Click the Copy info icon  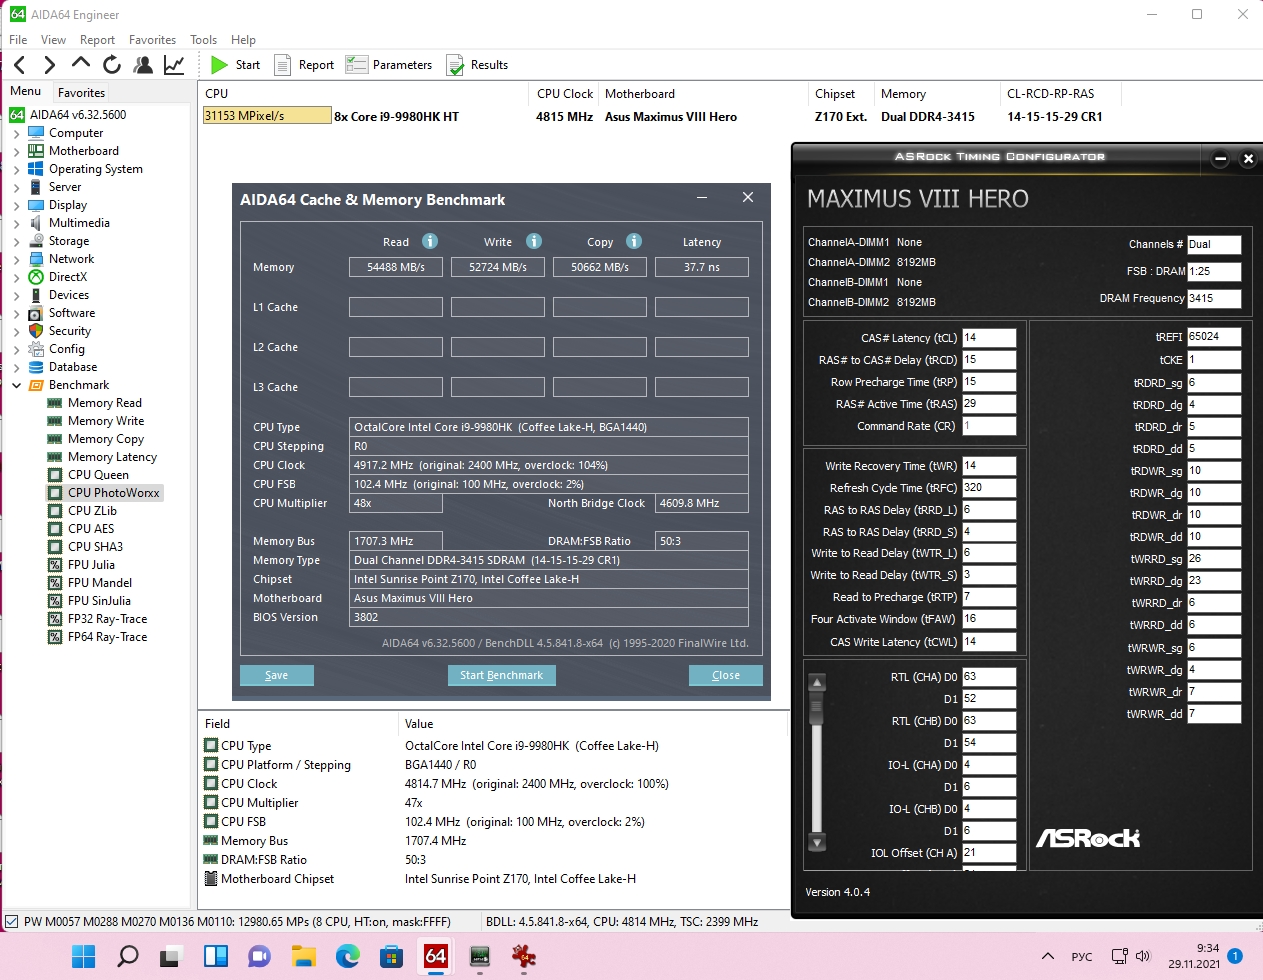coord(634,241)
